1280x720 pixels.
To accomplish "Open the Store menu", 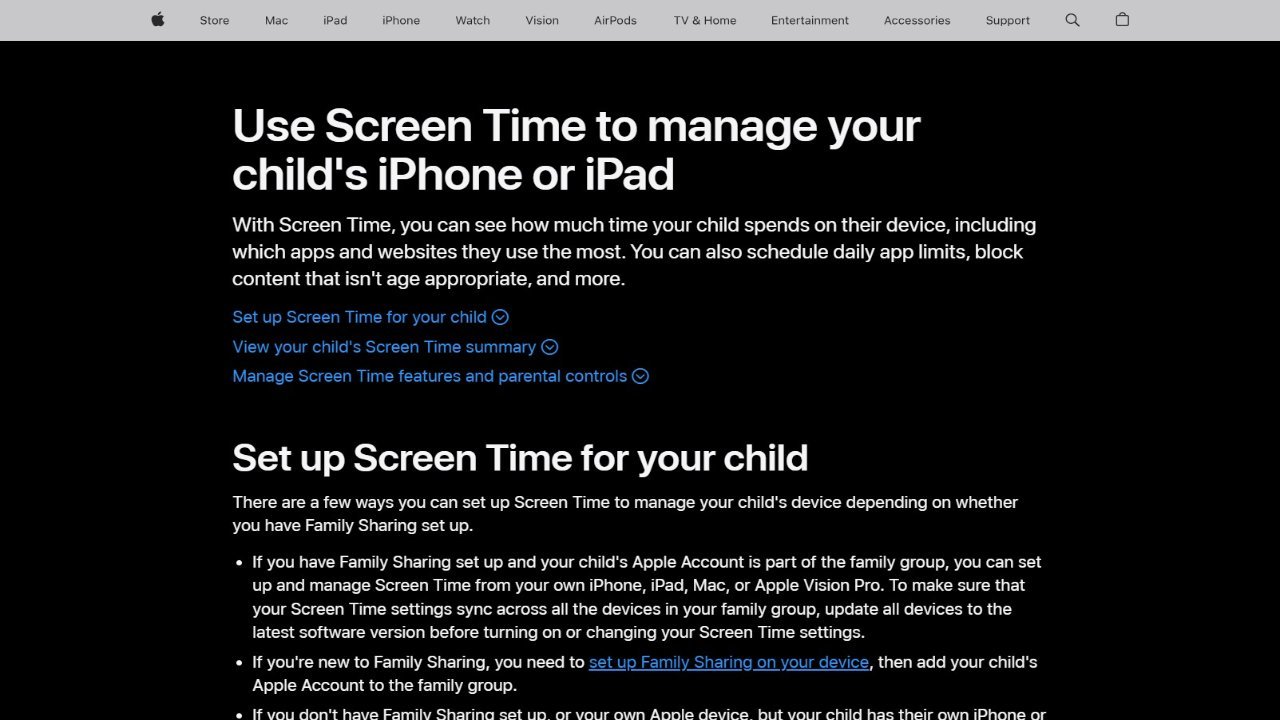I will [x=214, y=20].
